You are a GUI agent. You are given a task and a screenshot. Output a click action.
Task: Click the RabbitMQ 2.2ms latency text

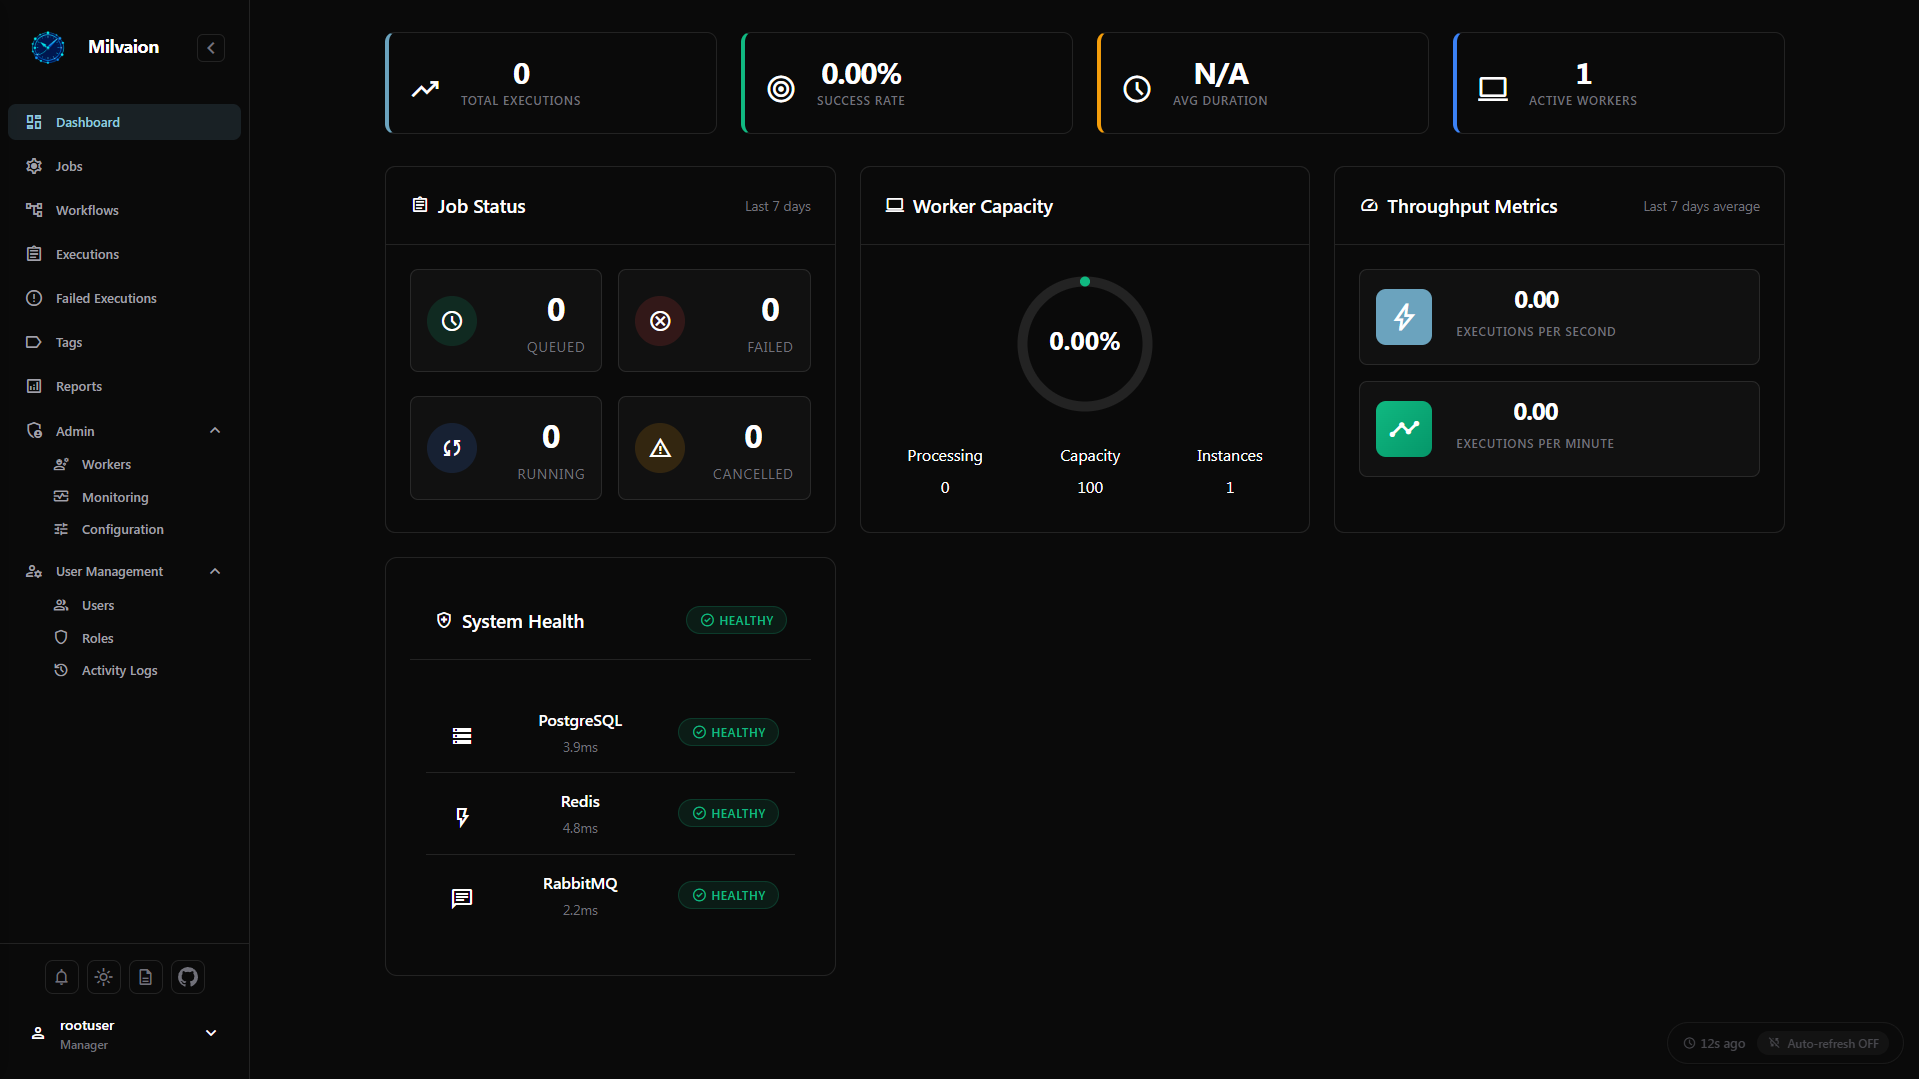[580, 910]
